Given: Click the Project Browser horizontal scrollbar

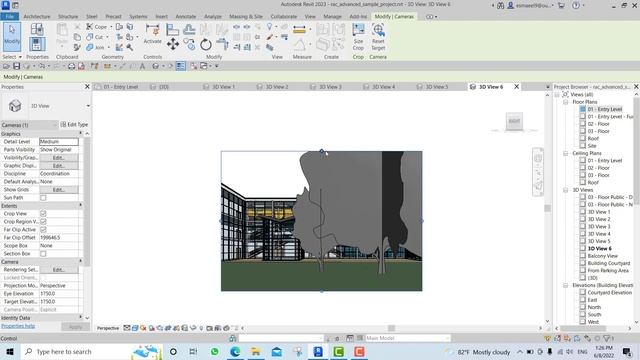Looking at the screenshot, I should (x=583, y=328).
